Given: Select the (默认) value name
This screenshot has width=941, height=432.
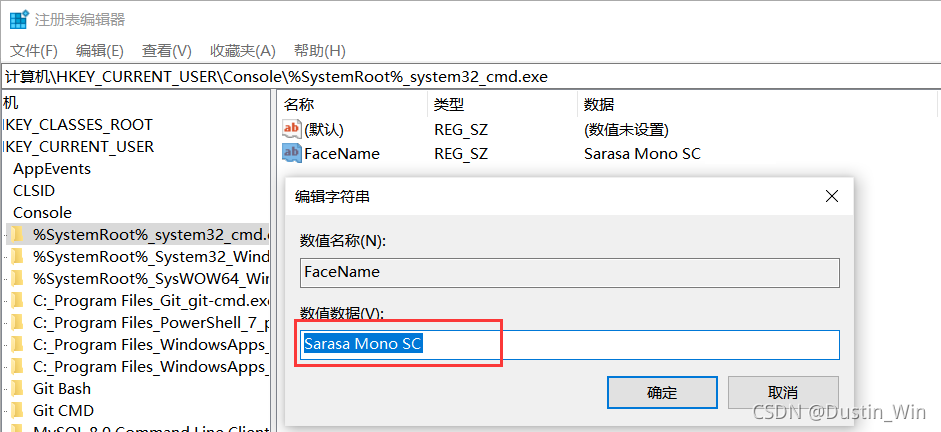Looking at the screenshot, I should tap(324, 130).
